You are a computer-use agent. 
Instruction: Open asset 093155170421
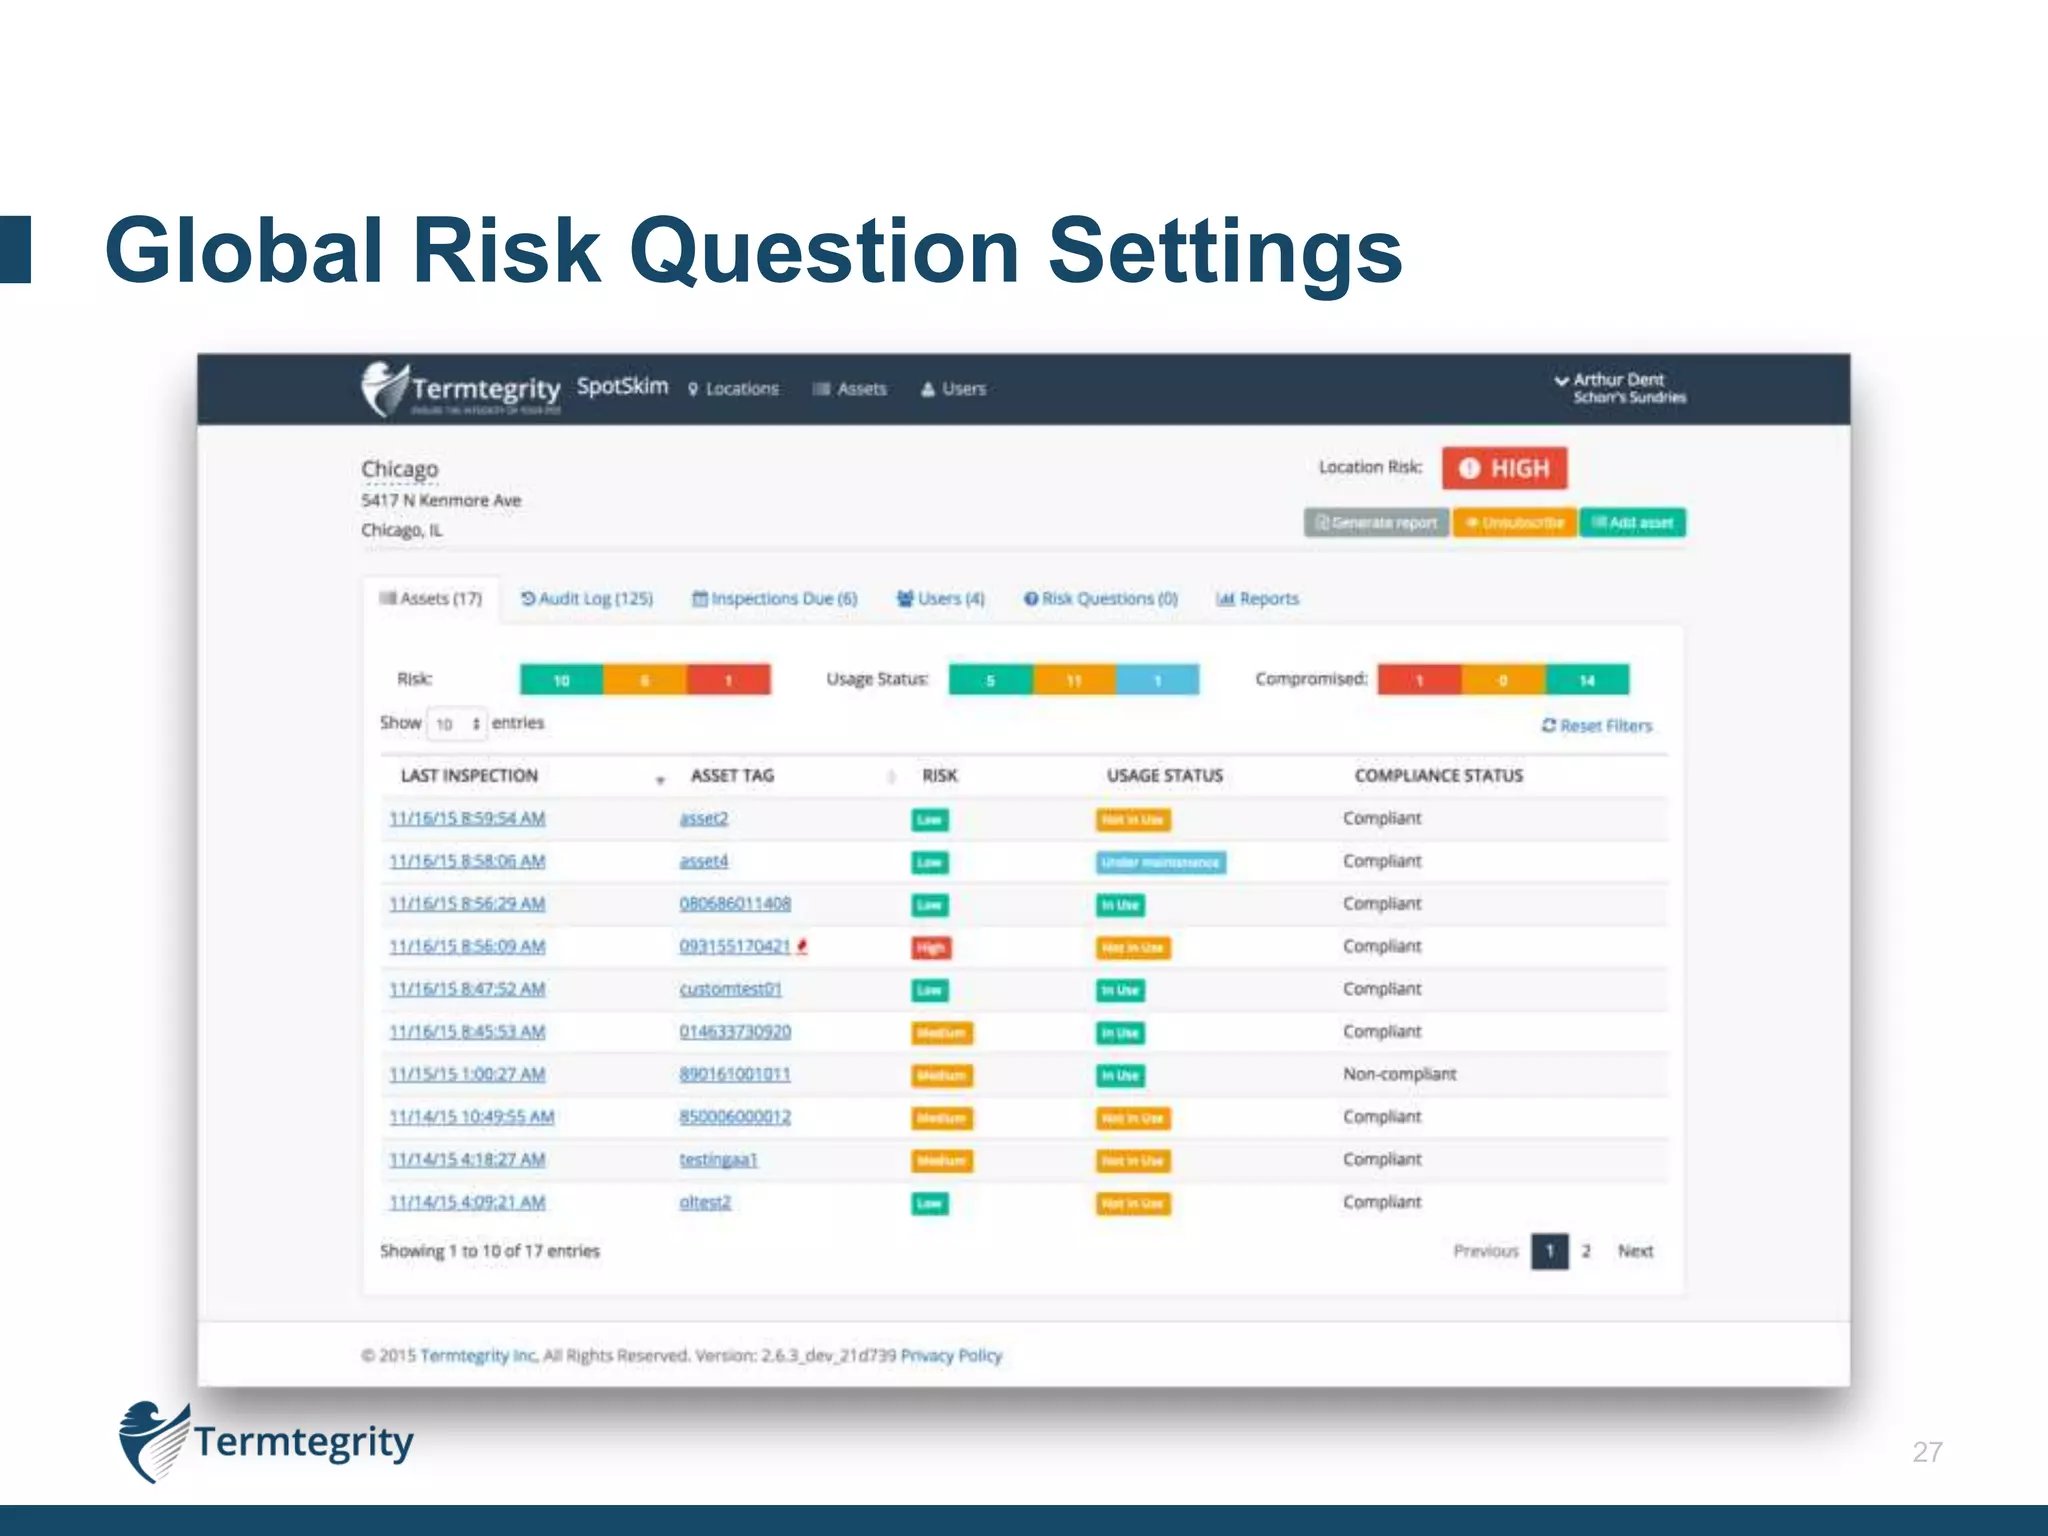coord(735,946)
